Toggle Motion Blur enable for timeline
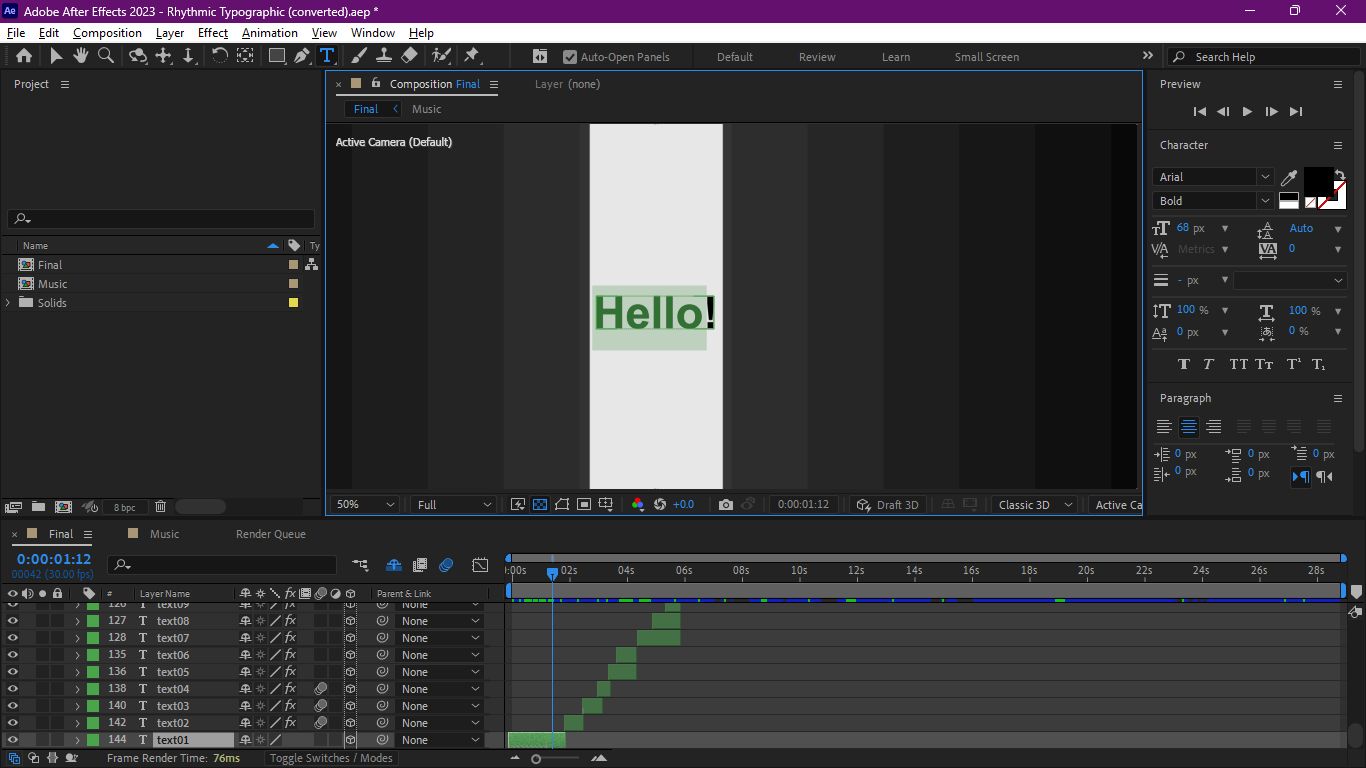The image size is (1366, 768). click(446, 565)
